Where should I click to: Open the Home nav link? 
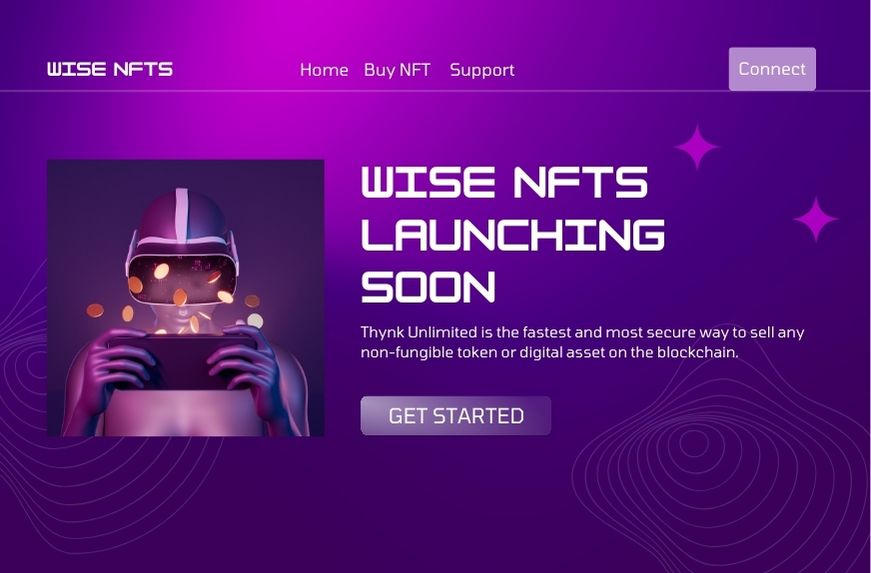pyautogui.click(x=324, y=70)
